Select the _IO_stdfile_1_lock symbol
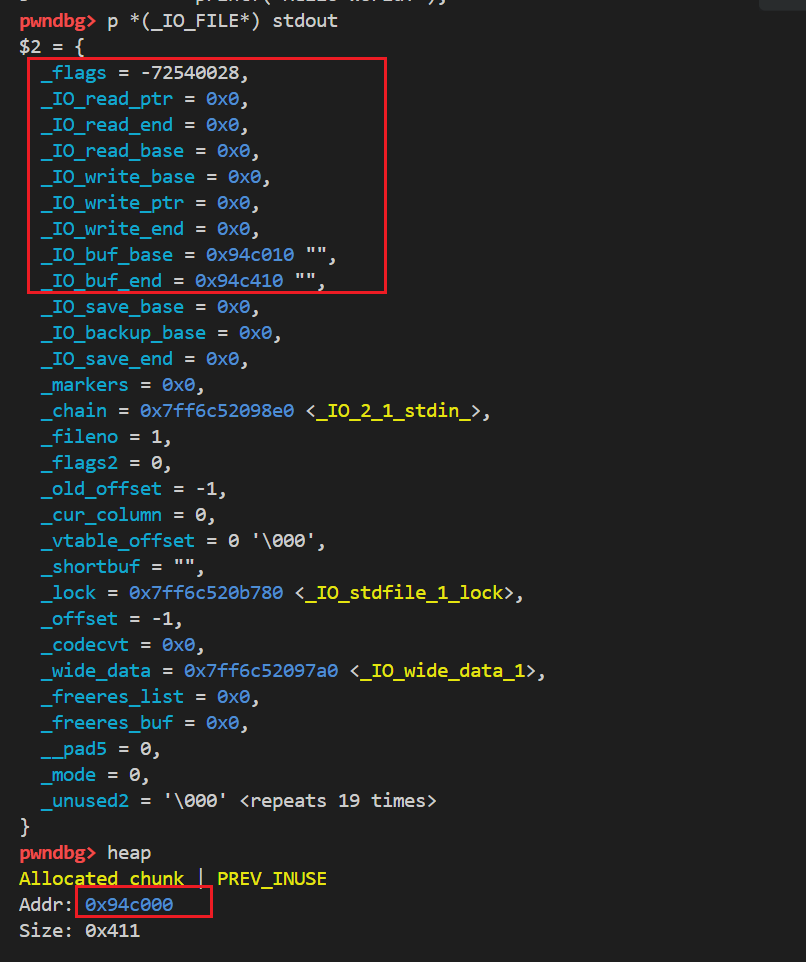 pyautogui.click(x=409, y=593)
